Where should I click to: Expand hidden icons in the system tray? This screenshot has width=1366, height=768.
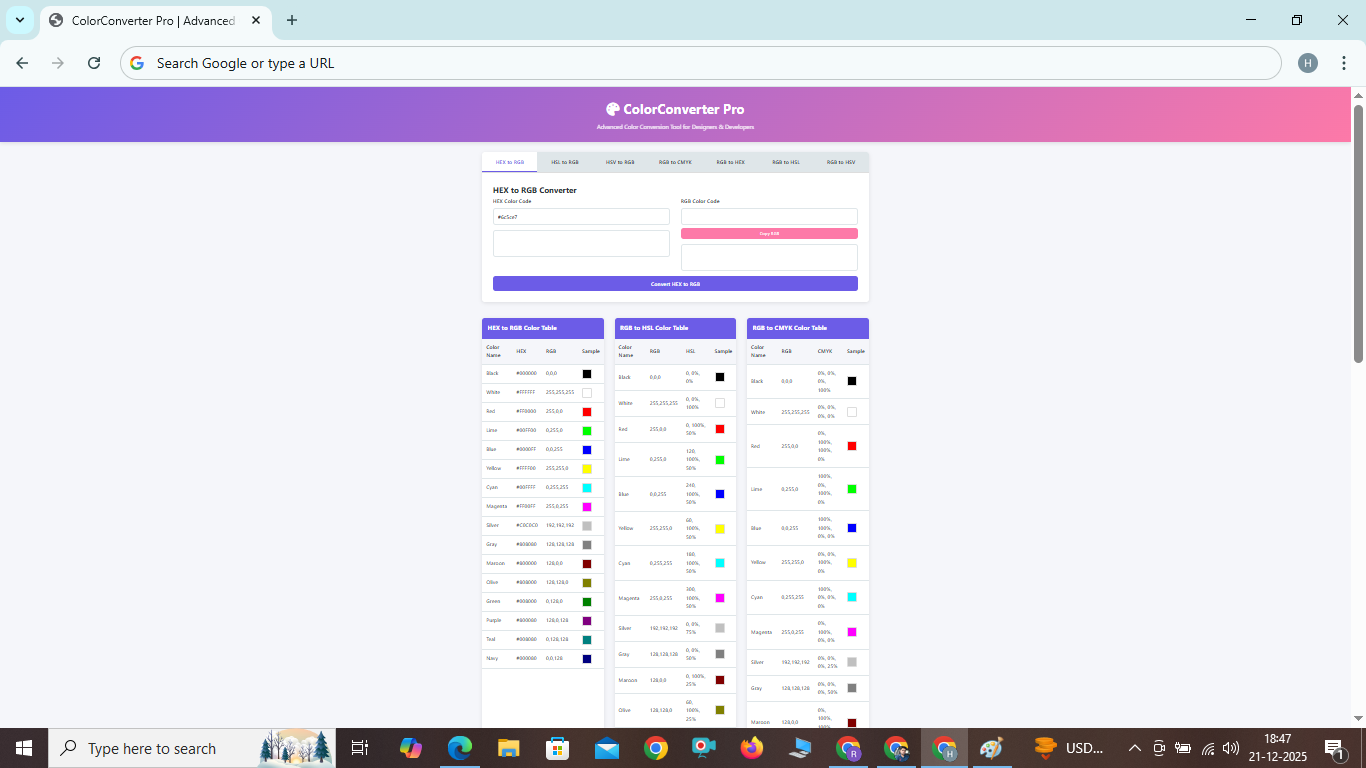click(1135, 748)
